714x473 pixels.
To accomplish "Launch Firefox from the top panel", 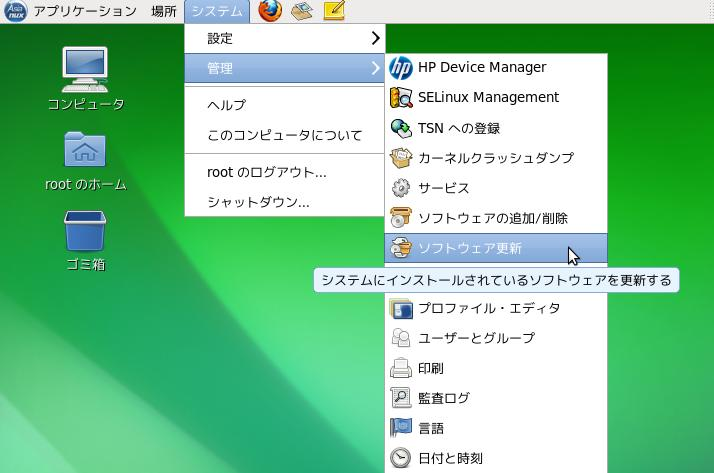I will (x=270, y=12).
